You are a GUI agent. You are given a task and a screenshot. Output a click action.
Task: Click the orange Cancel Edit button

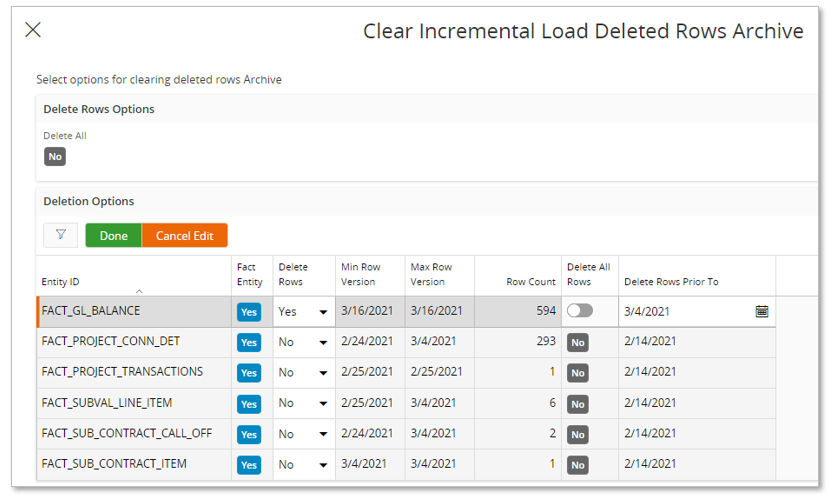[185, 236]
